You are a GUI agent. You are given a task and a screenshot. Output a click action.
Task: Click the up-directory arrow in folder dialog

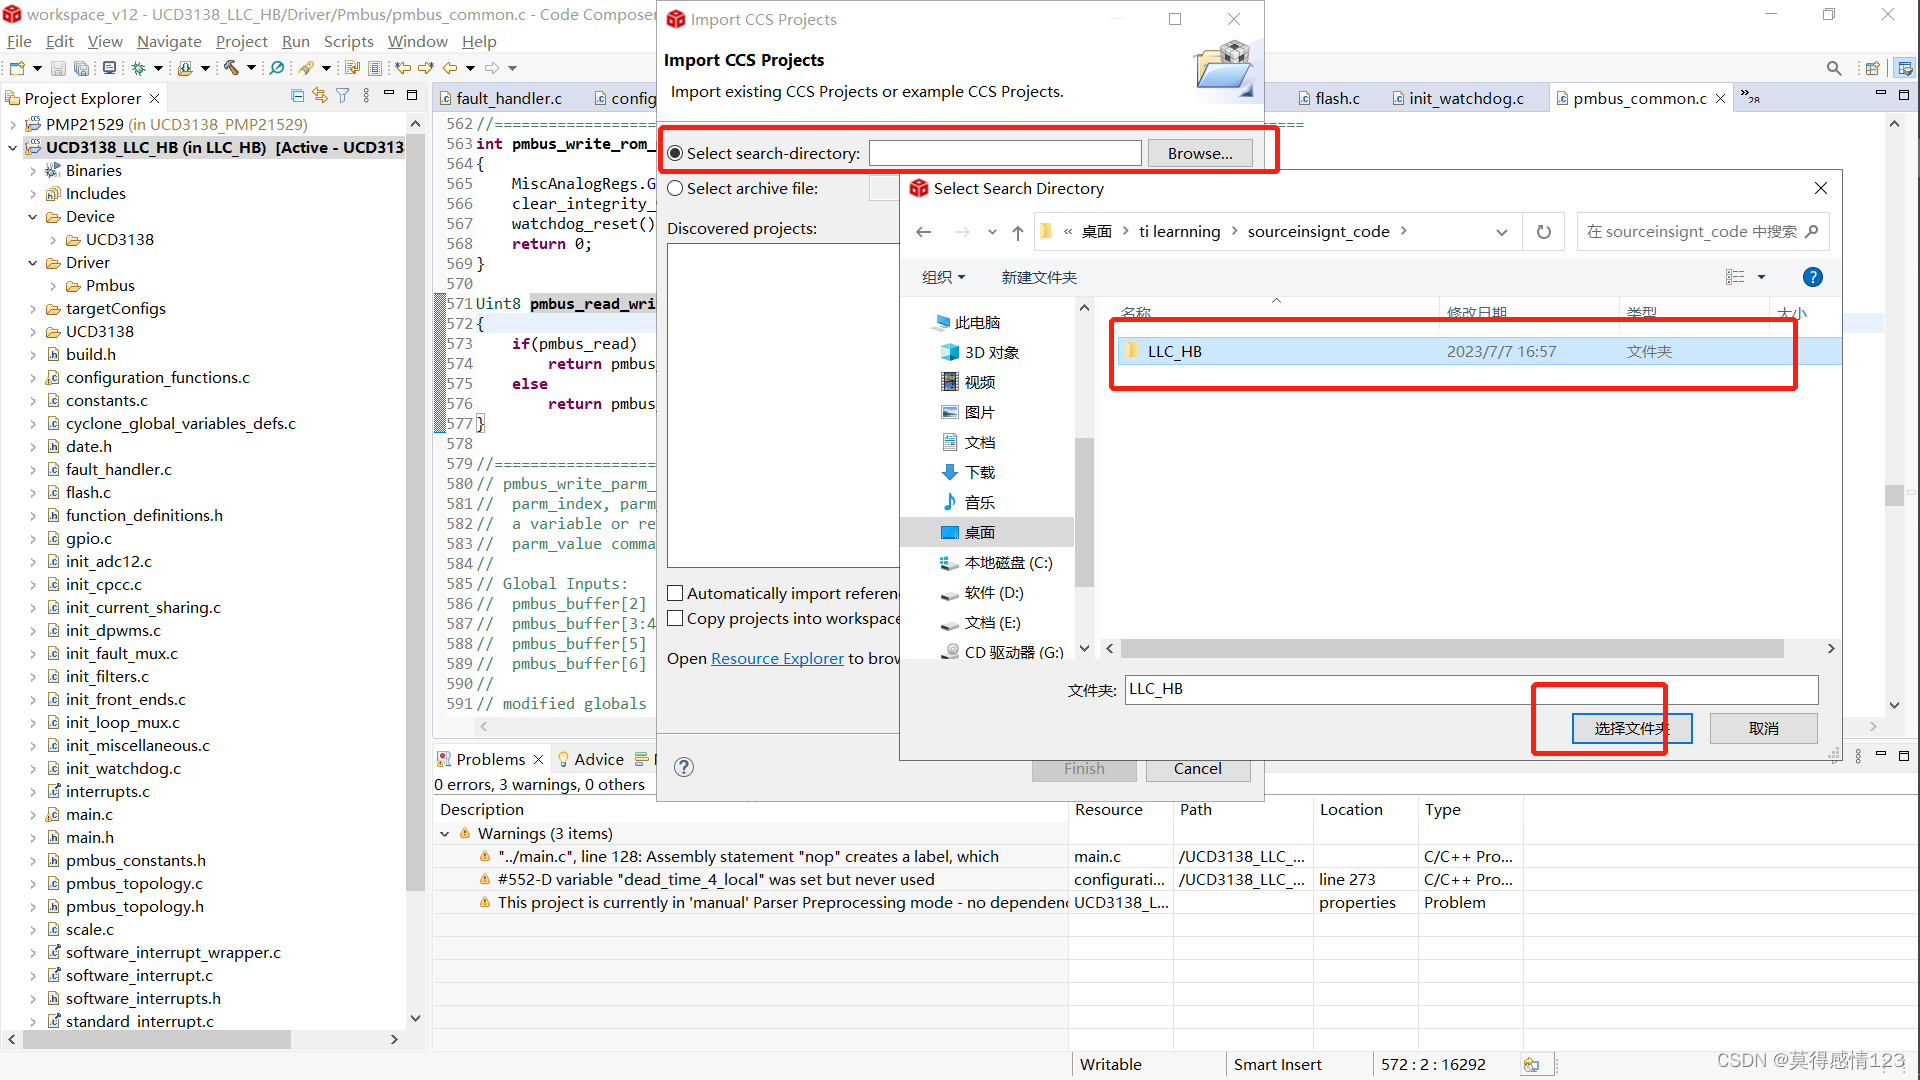[x=1017, y=232]
